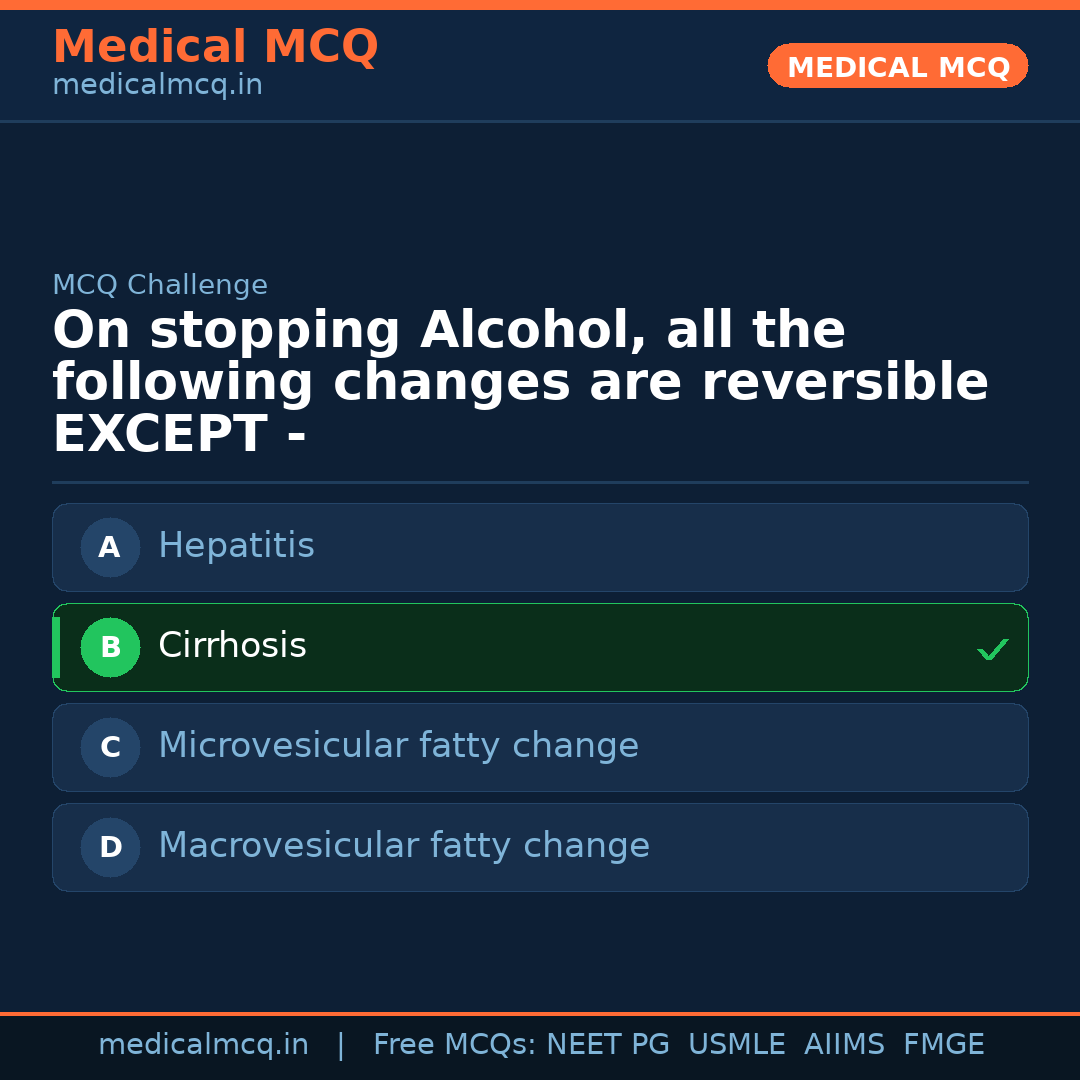Click the Medical MCQ title logo
1080x1080 pixels.
215,47
